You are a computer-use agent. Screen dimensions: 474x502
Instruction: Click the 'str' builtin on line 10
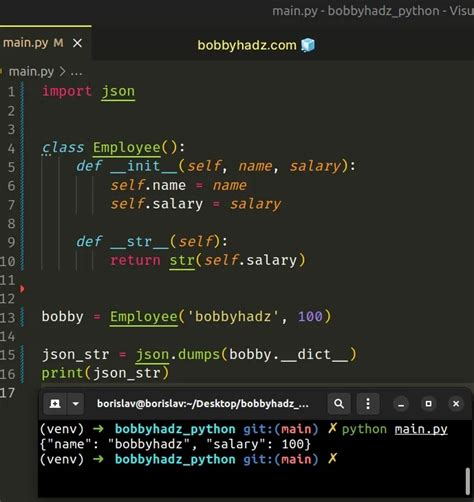coord(182,260)
